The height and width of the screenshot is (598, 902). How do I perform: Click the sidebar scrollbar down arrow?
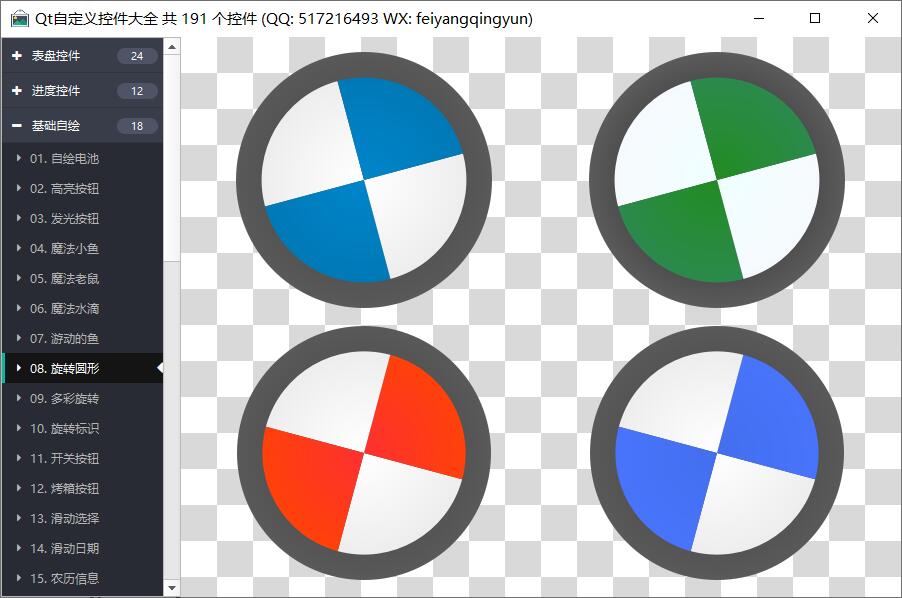click(x=171, y=588)
